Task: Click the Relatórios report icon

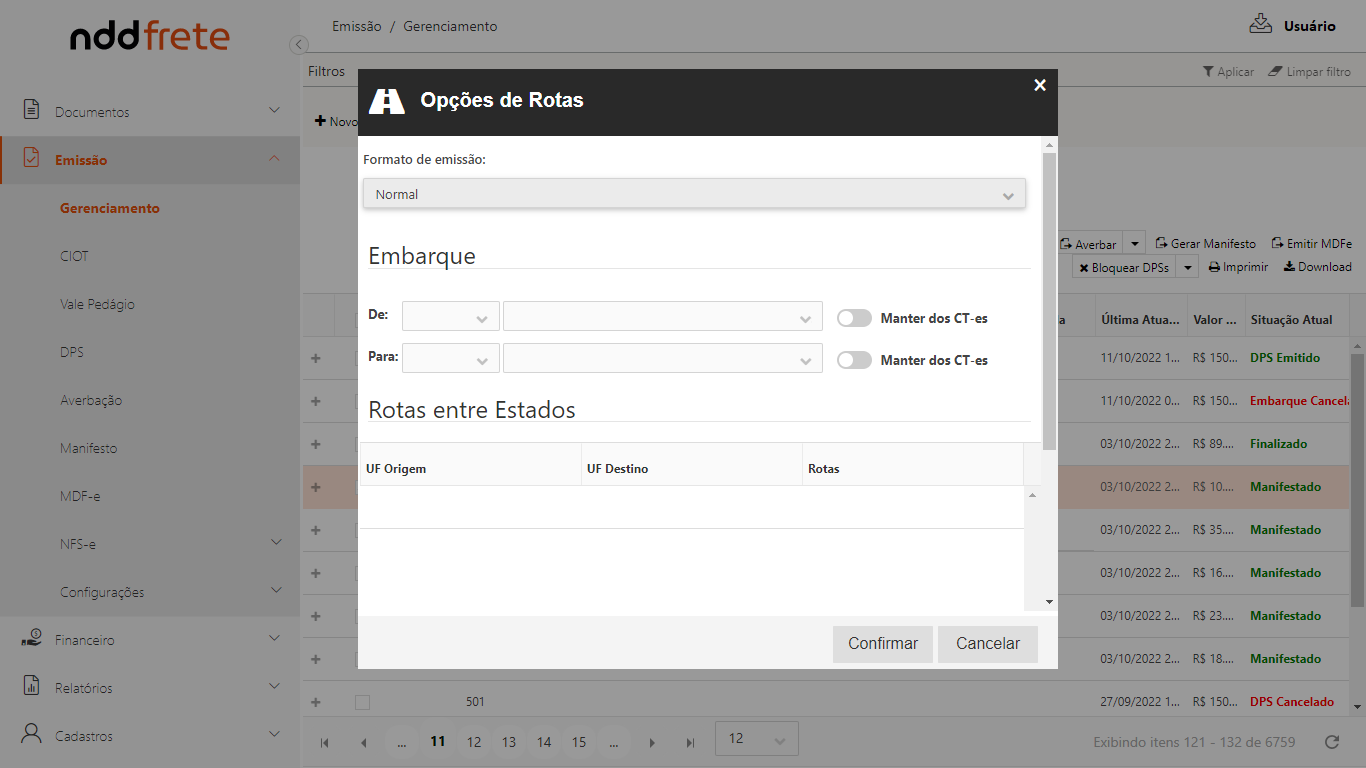Action: pyautogui.click(x=32, y=686)
